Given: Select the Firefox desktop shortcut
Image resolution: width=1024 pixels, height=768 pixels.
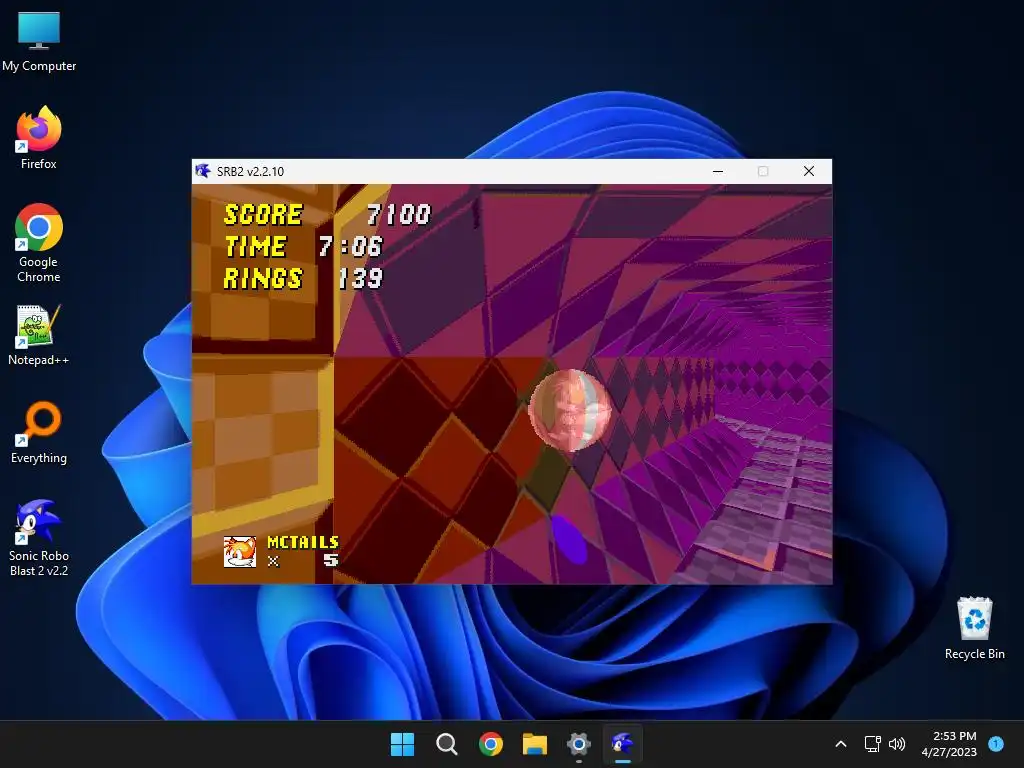Looking at the screenshot, I should pyautogui.click(x=39, y=138).
